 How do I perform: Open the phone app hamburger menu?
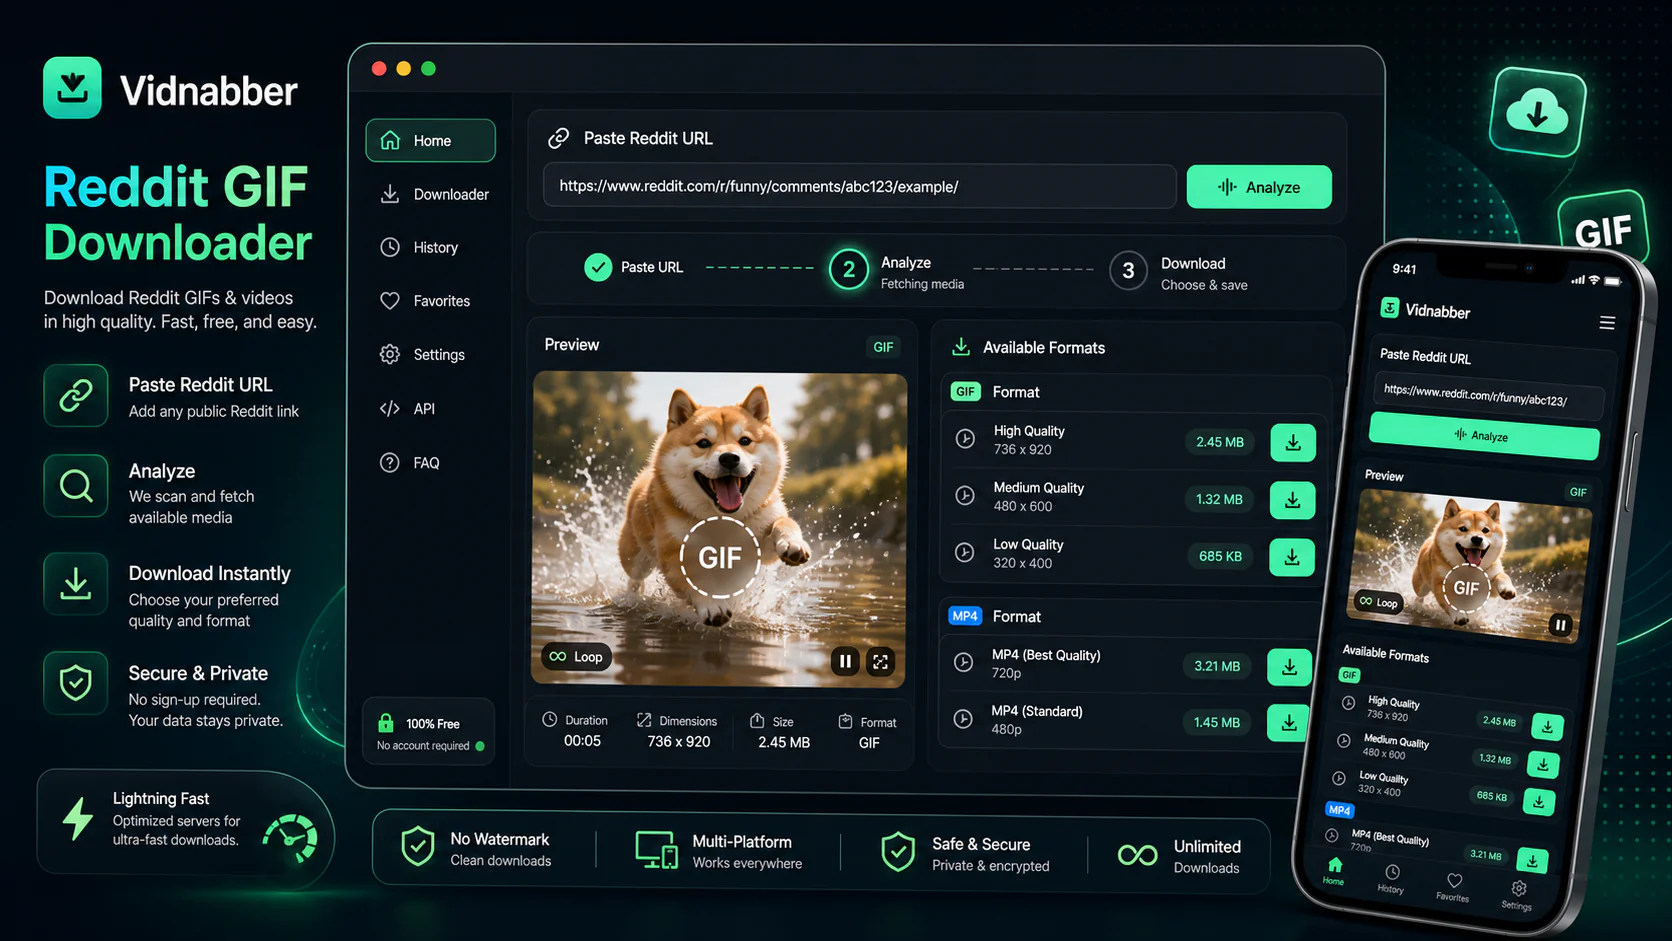coord(1607,323)
